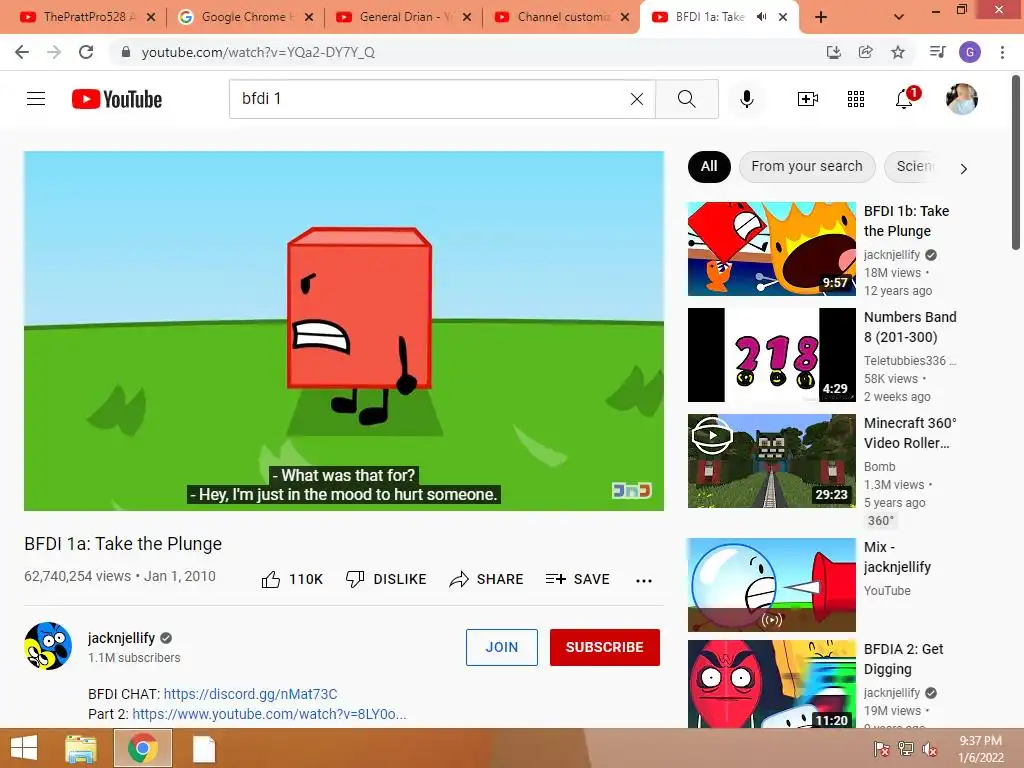
Task: Go forward with the browser forward arrow
Action: point(54,52)
